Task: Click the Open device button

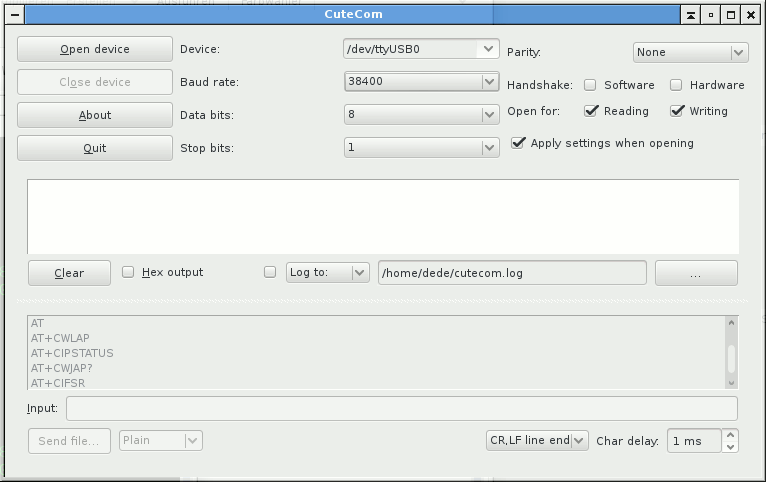Action: point(95,49)
